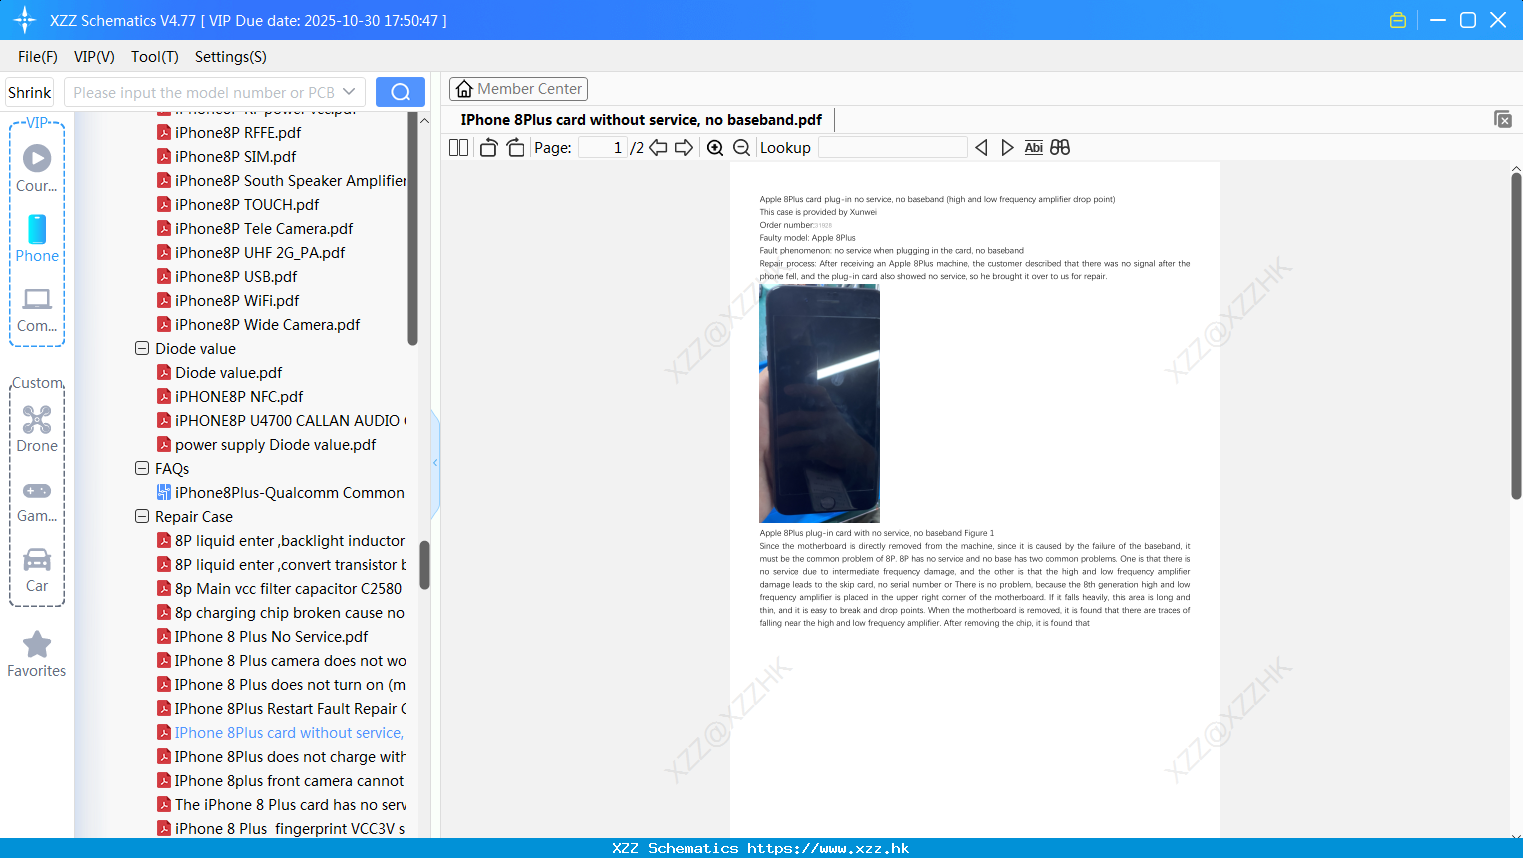The height and width of the screenshot is (858, 1523).
Task: Open iPhone8P SIM.pdf
Action: (x=235, y=156)
